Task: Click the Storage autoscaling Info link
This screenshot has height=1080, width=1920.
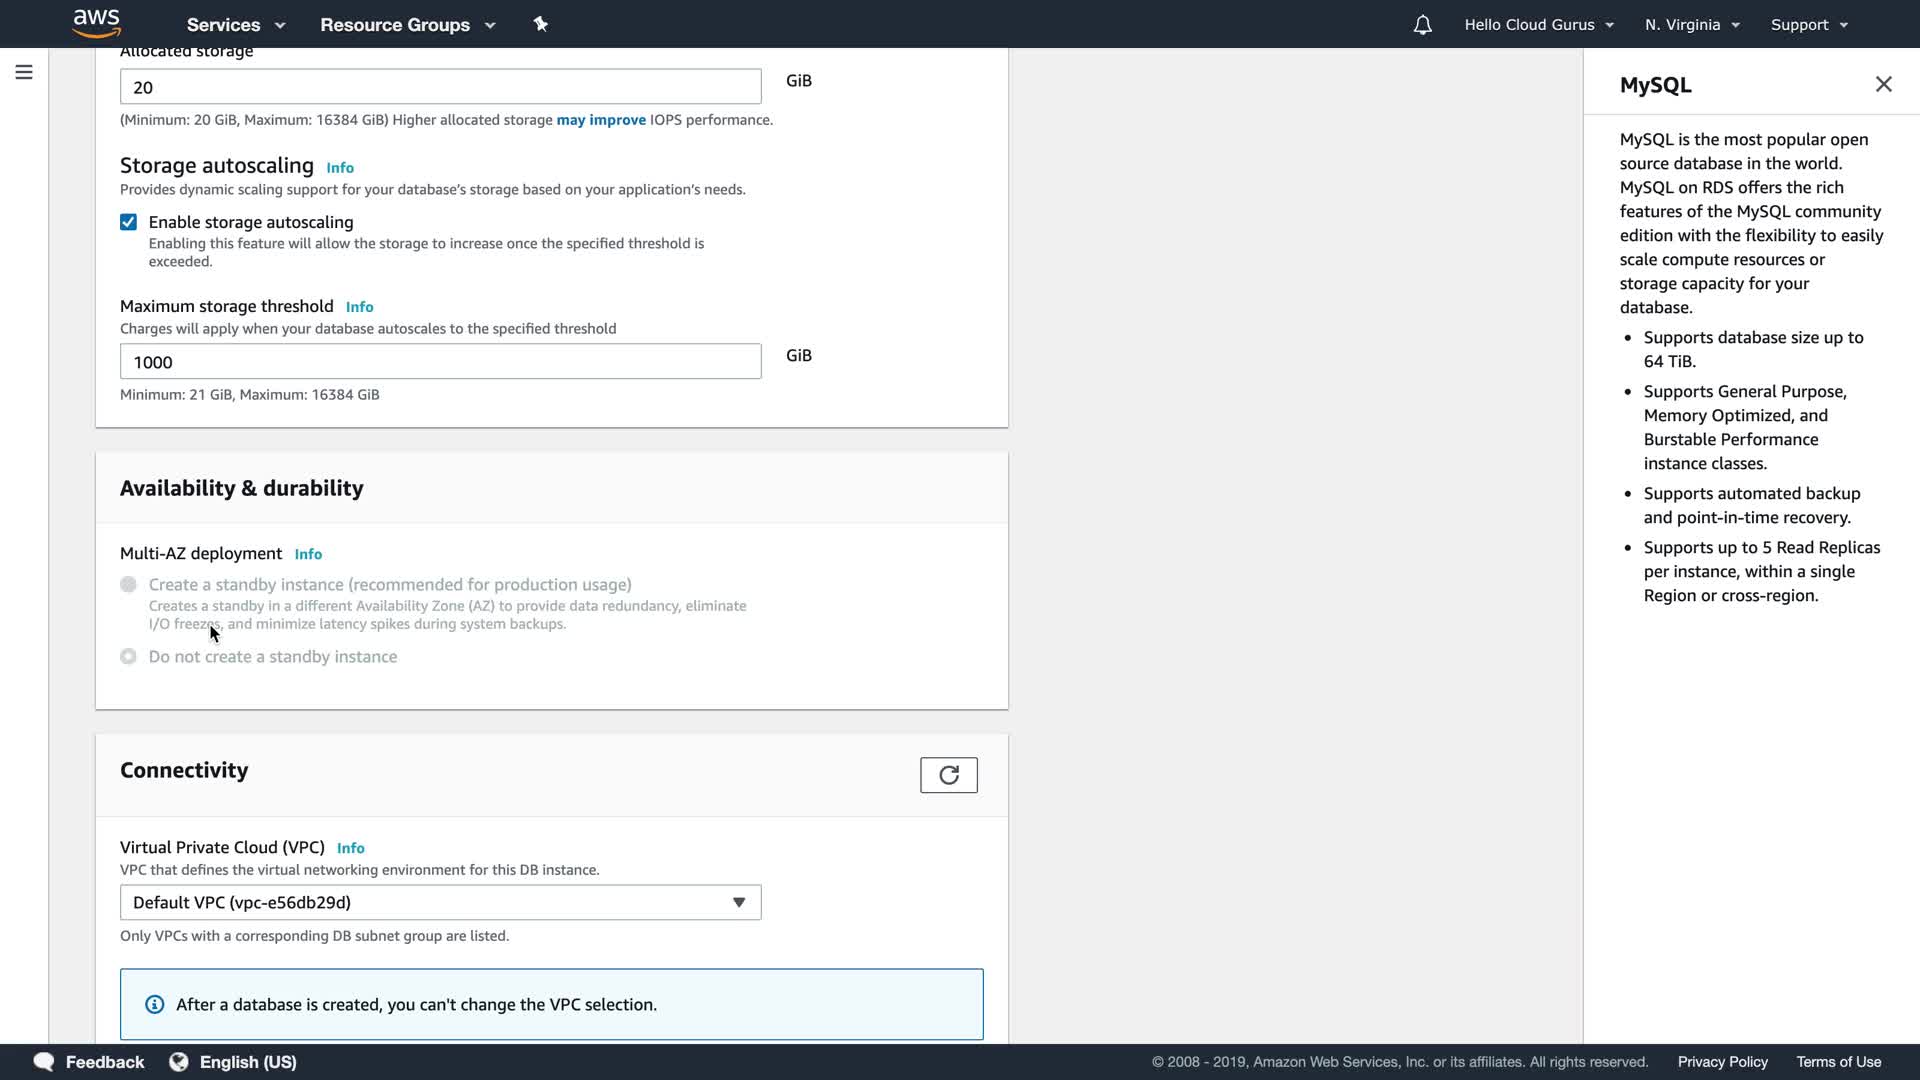Action: 340,168
